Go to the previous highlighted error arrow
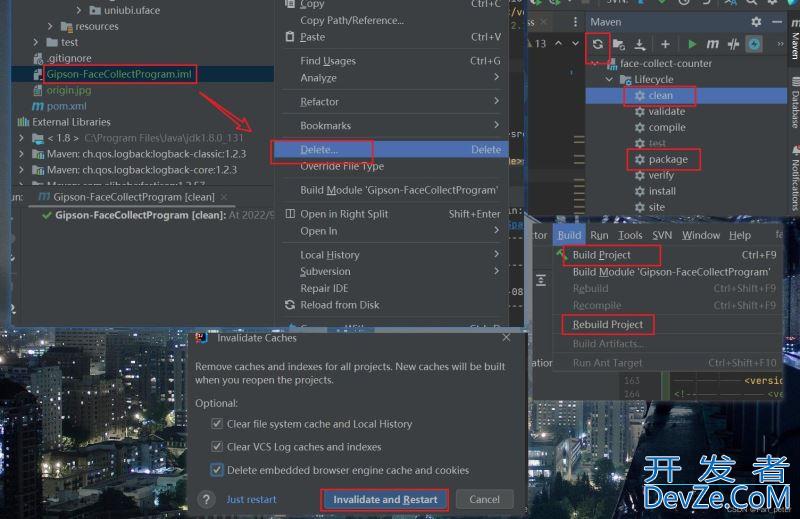The width and height of the screenshot is (800, 519). pos(559,43)
